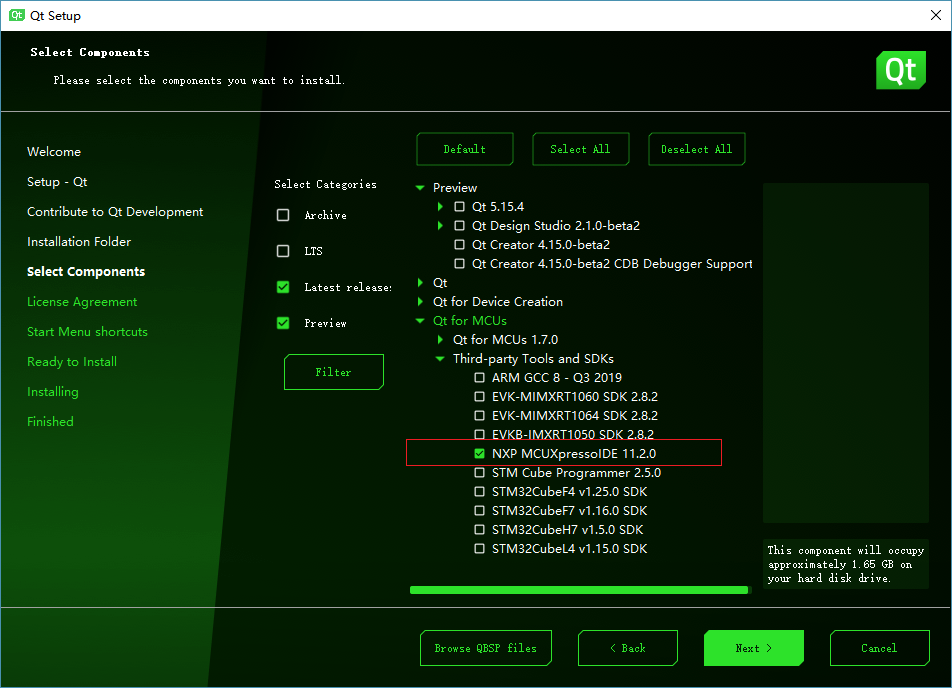Check EVK-MIMXRT1064 SDK 2.8.2

coord(480,415)
